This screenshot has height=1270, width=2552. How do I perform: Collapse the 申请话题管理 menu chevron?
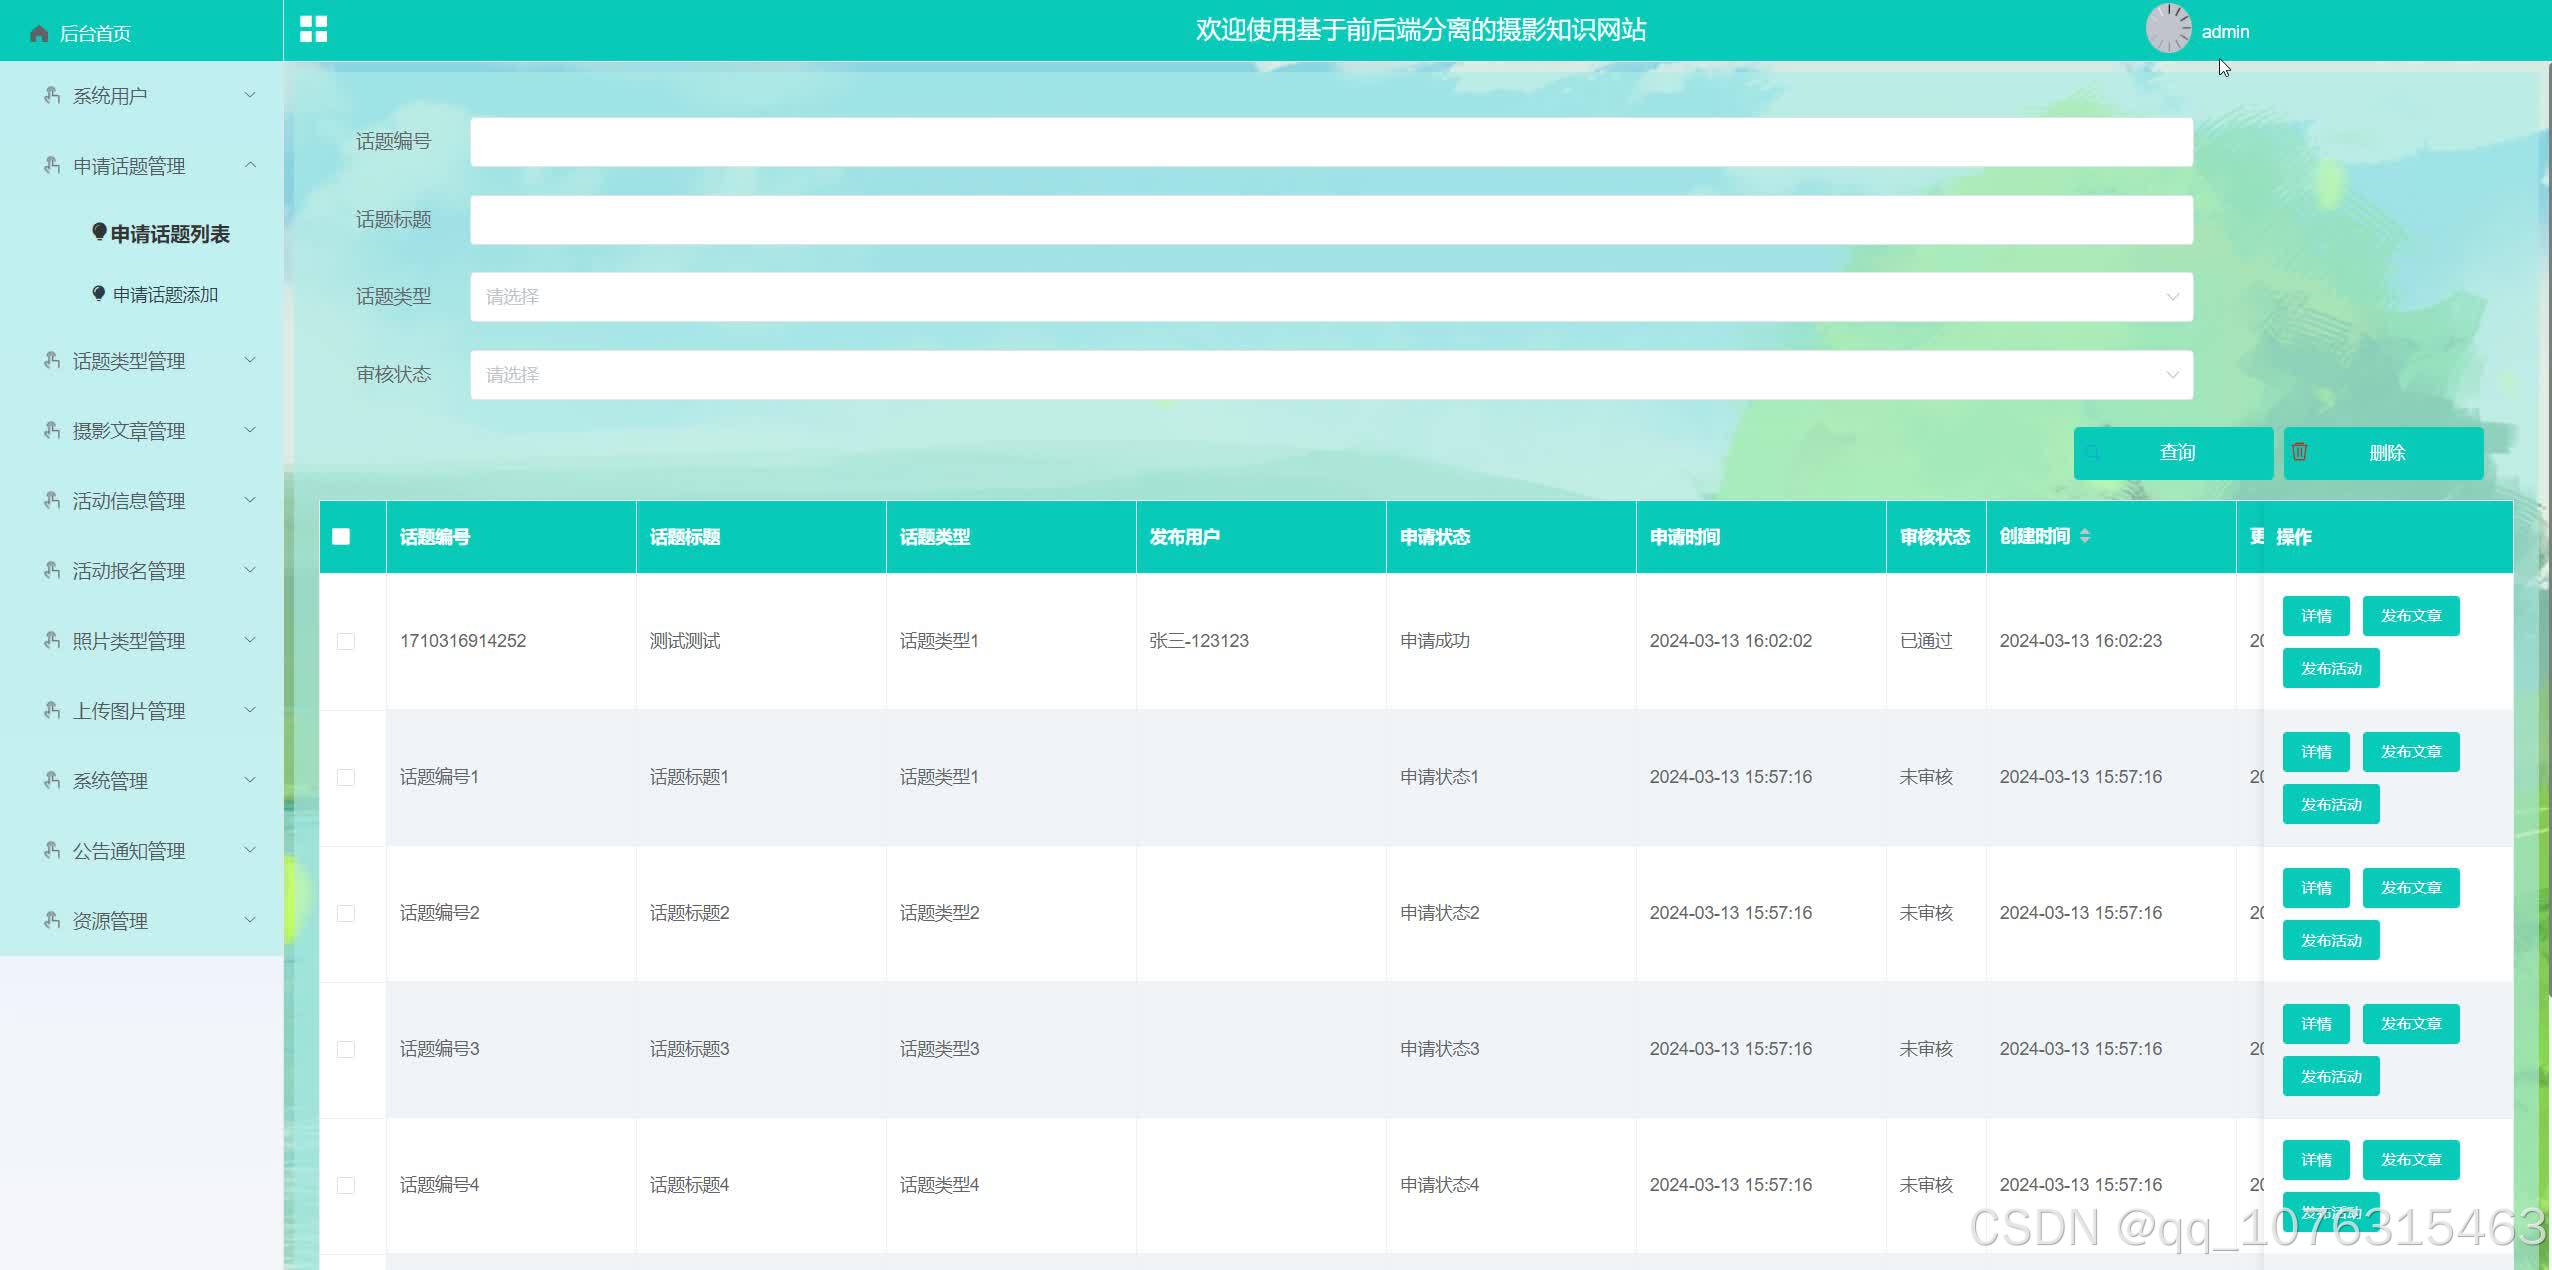[x=251, y=165]
